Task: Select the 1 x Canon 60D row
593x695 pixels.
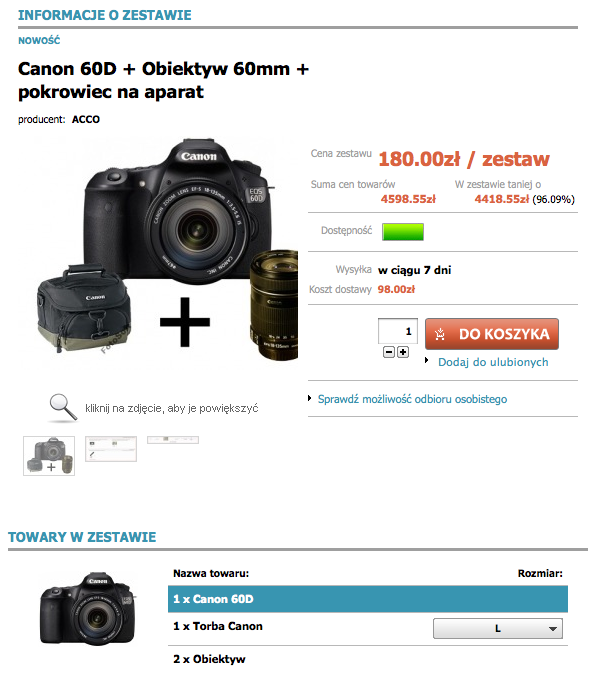Action: [367, 599]
